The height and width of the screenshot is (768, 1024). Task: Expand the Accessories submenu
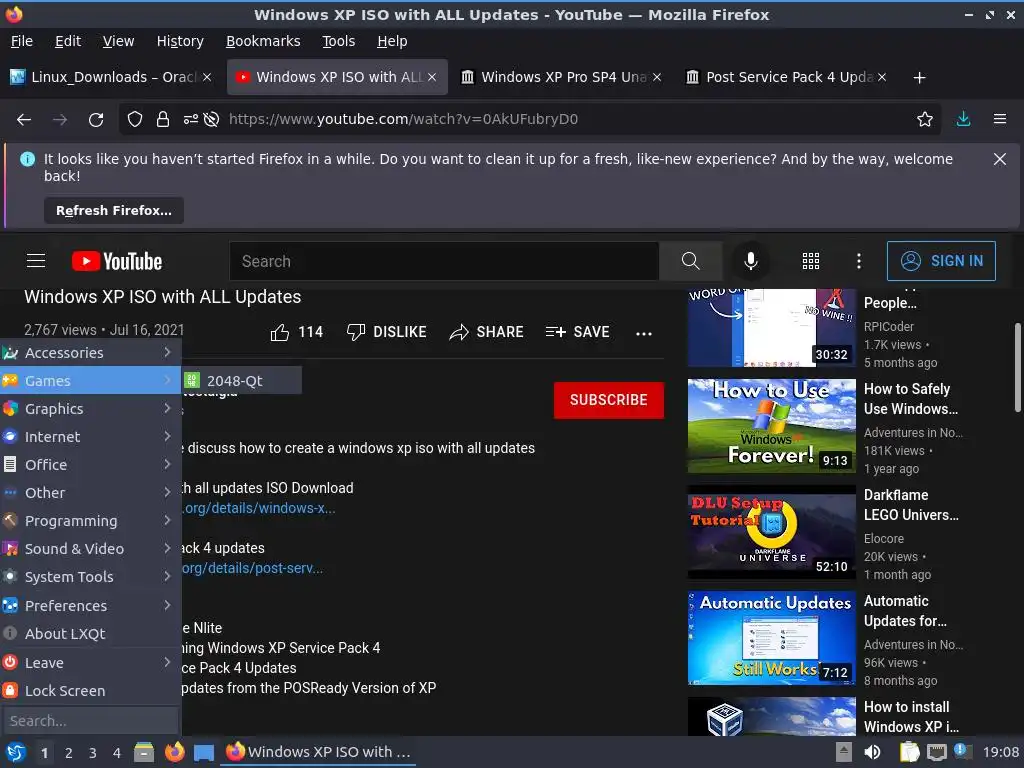(x=91, y=353)
